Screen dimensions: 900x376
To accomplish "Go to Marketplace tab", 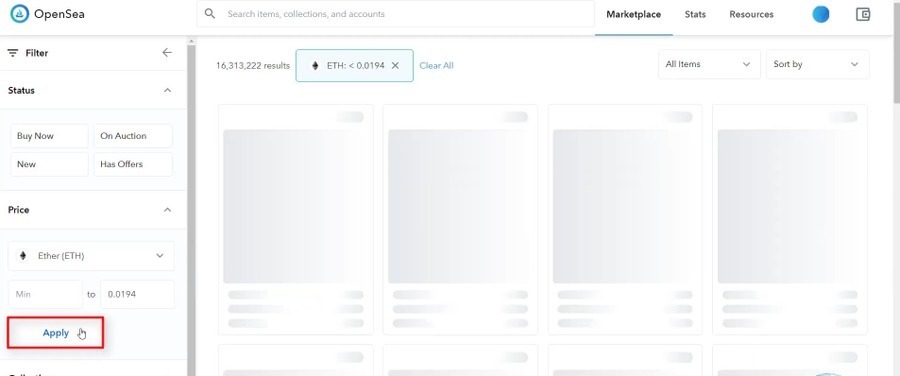I will tap(634, 14).
